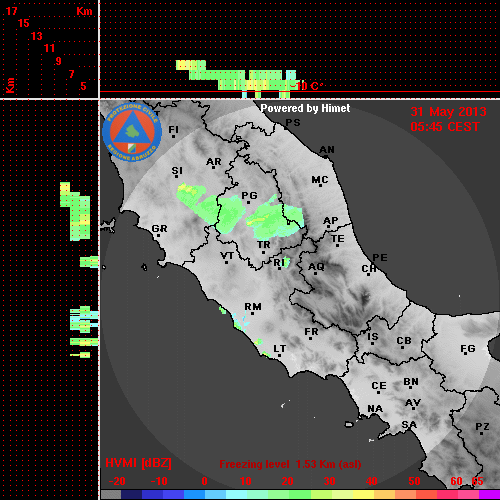Screen dimensions: 500x500
Task: Click the VT city label
Action: pyautogui.click(x=227, y=256)
